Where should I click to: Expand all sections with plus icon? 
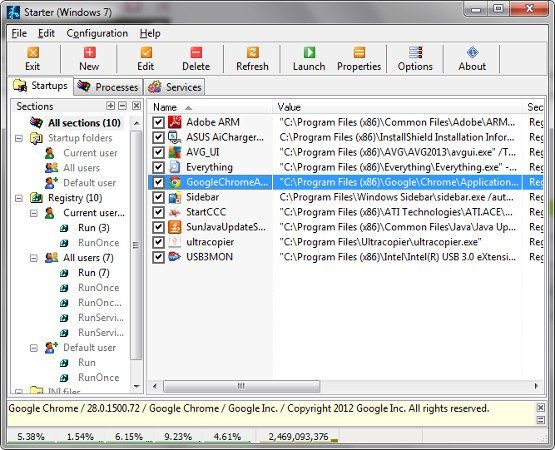coord(110,106)
